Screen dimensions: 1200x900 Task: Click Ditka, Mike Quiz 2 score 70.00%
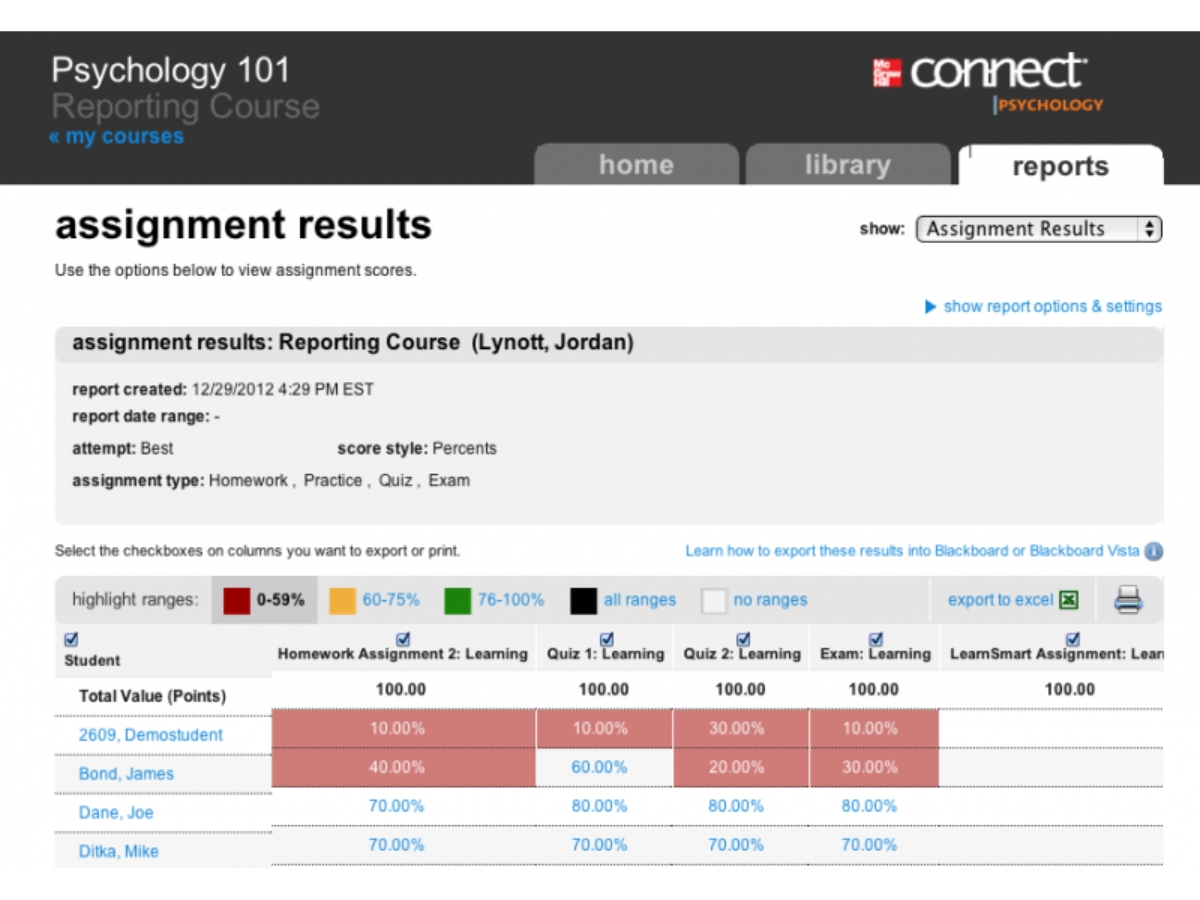point(737,845)
